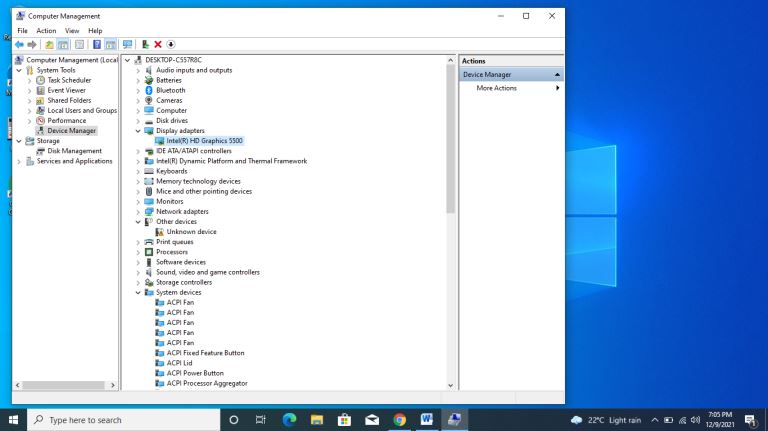Screen dimensions: 768x431
Task: Select the Bluetooth category icon
Action: point(149,90)
